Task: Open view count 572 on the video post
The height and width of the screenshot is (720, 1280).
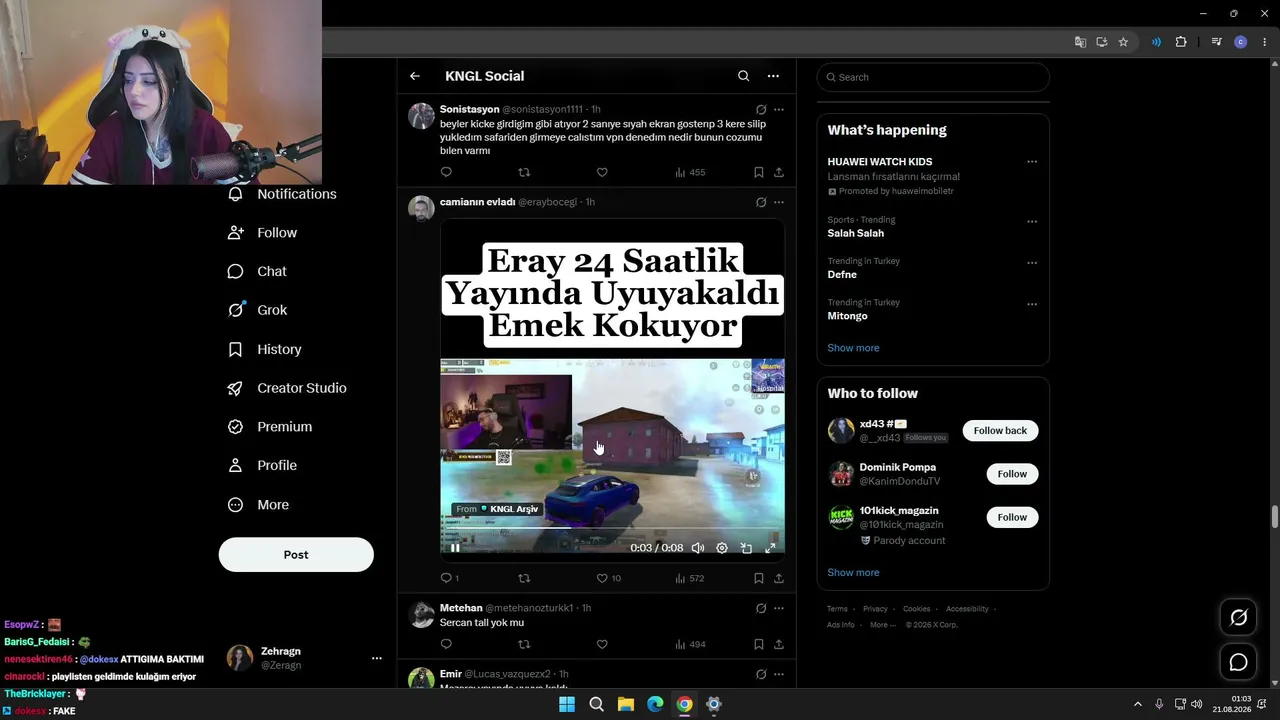Action: tap(690, 578)
